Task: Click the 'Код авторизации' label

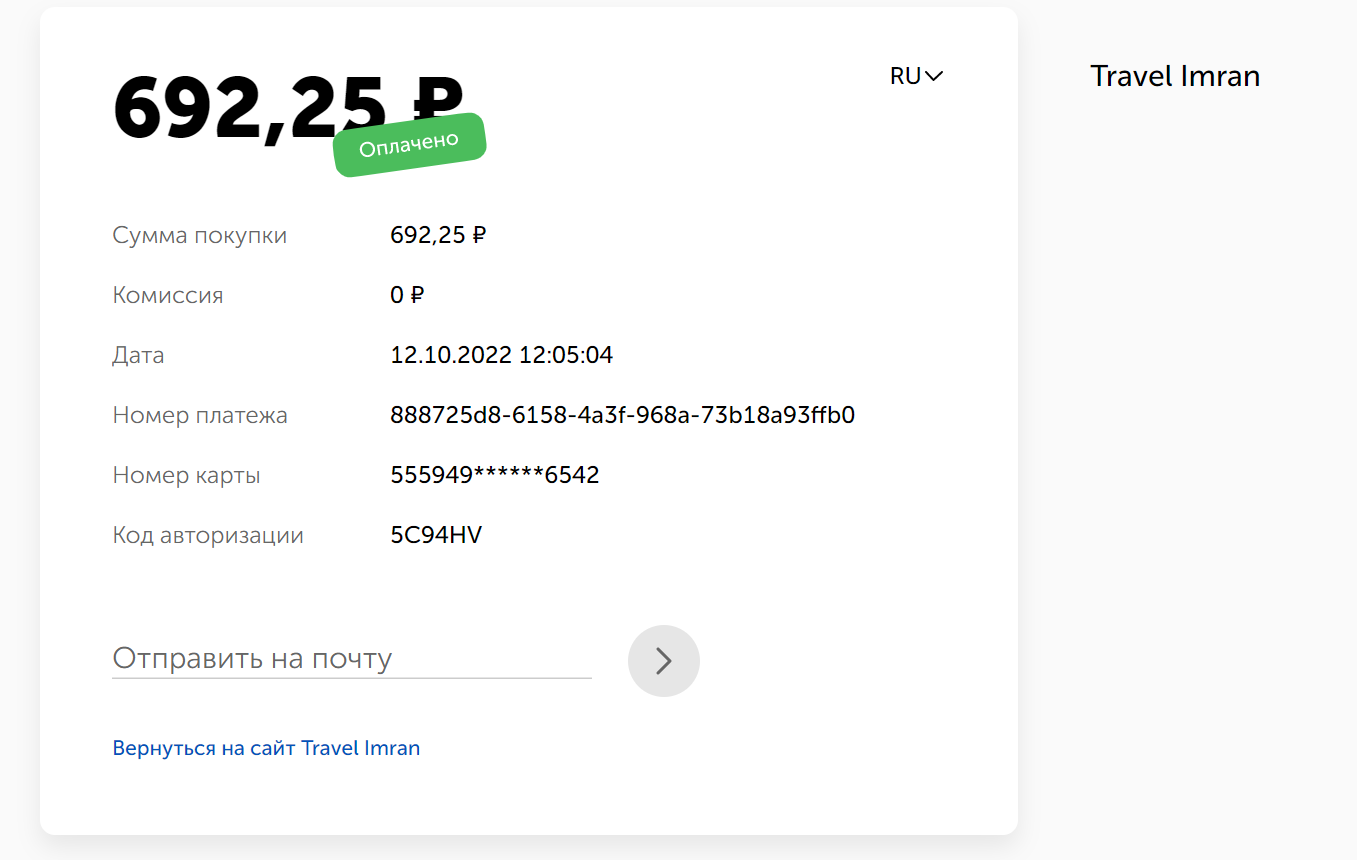Action: point(208,535)
